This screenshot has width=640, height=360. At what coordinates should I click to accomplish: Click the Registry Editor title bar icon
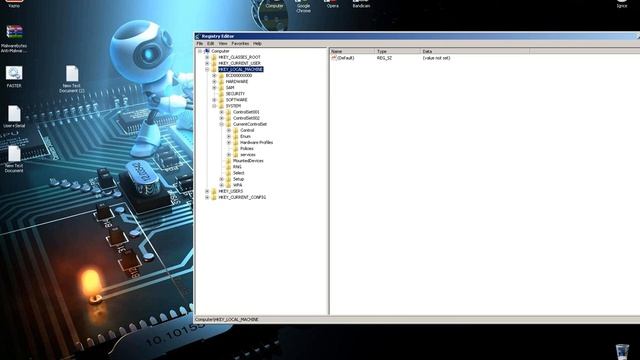point(198,36)
